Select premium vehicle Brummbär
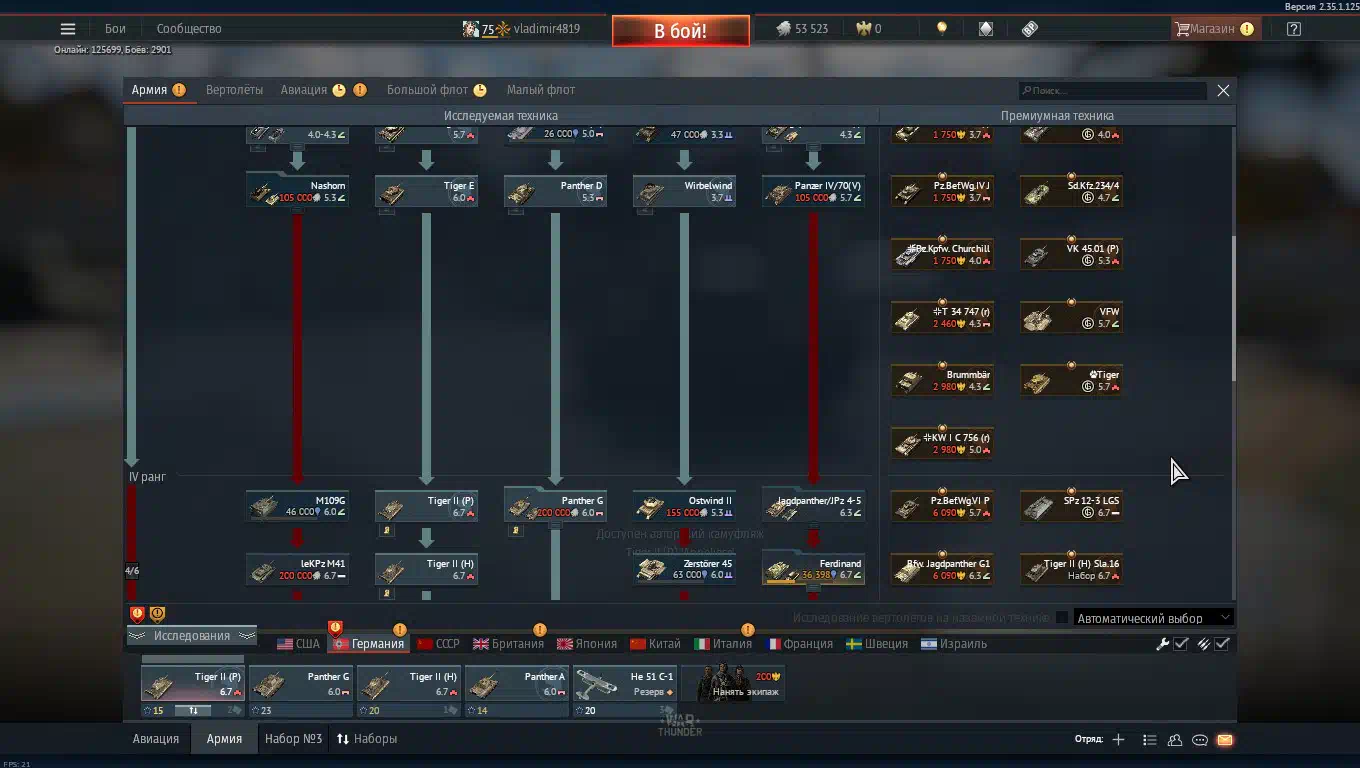This screenshot has height=768, width=1360. [942, 380]
